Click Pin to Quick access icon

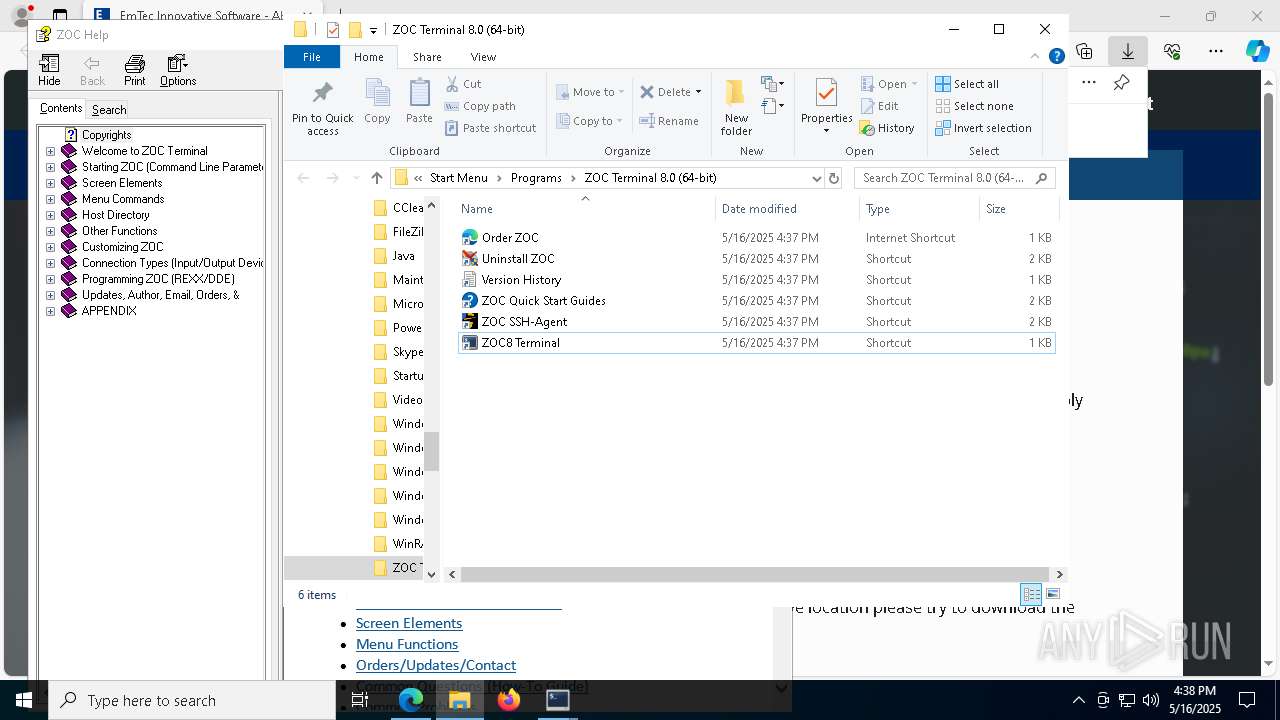[x=322, y=108]
